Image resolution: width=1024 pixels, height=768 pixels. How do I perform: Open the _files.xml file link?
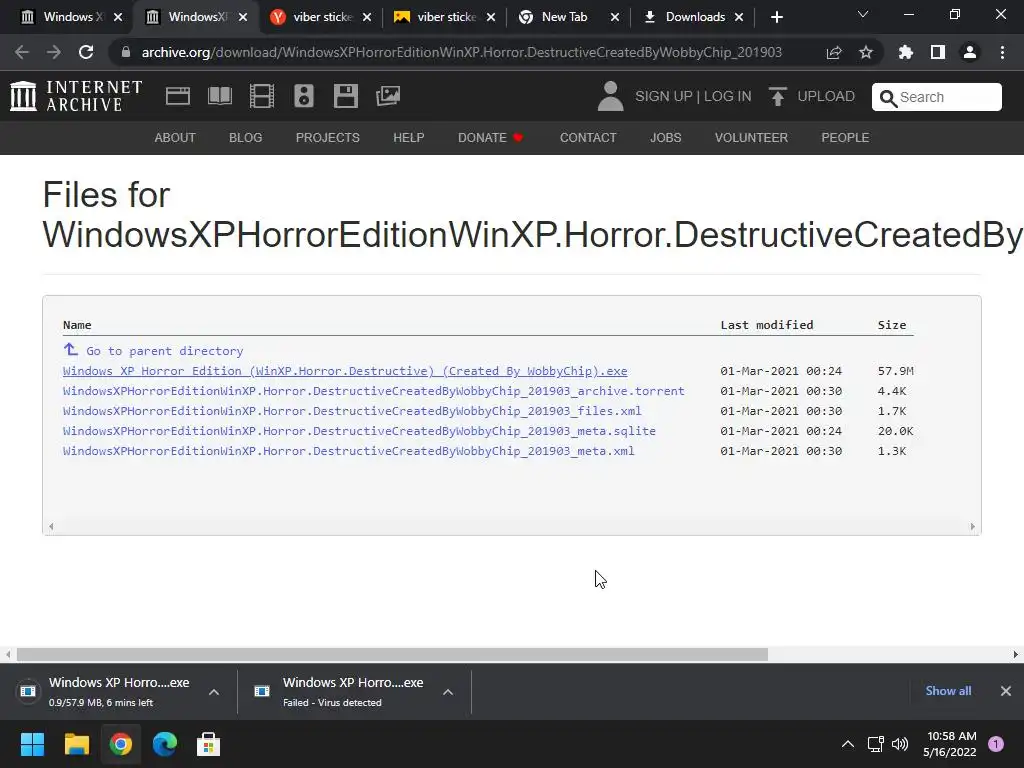coord(352,411)
